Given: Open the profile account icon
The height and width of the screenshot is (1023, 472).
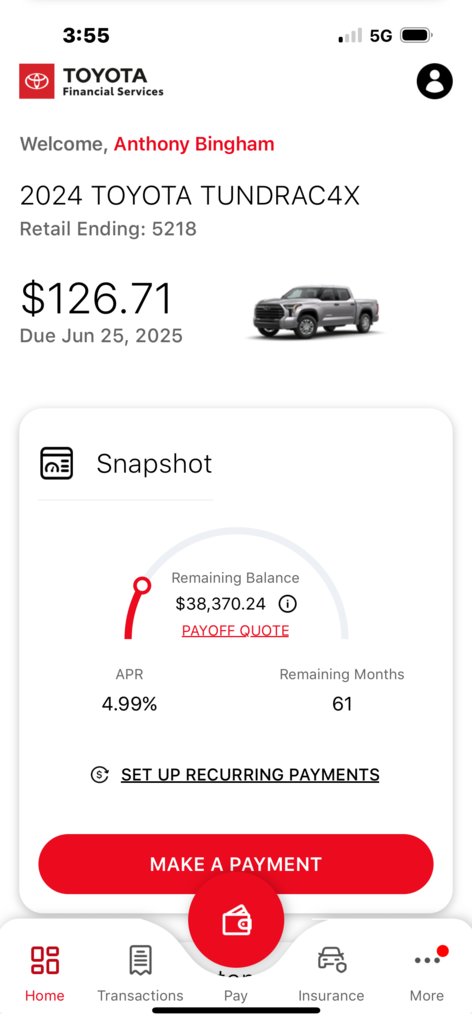Looking at the screenshot, I should point(434,82).
